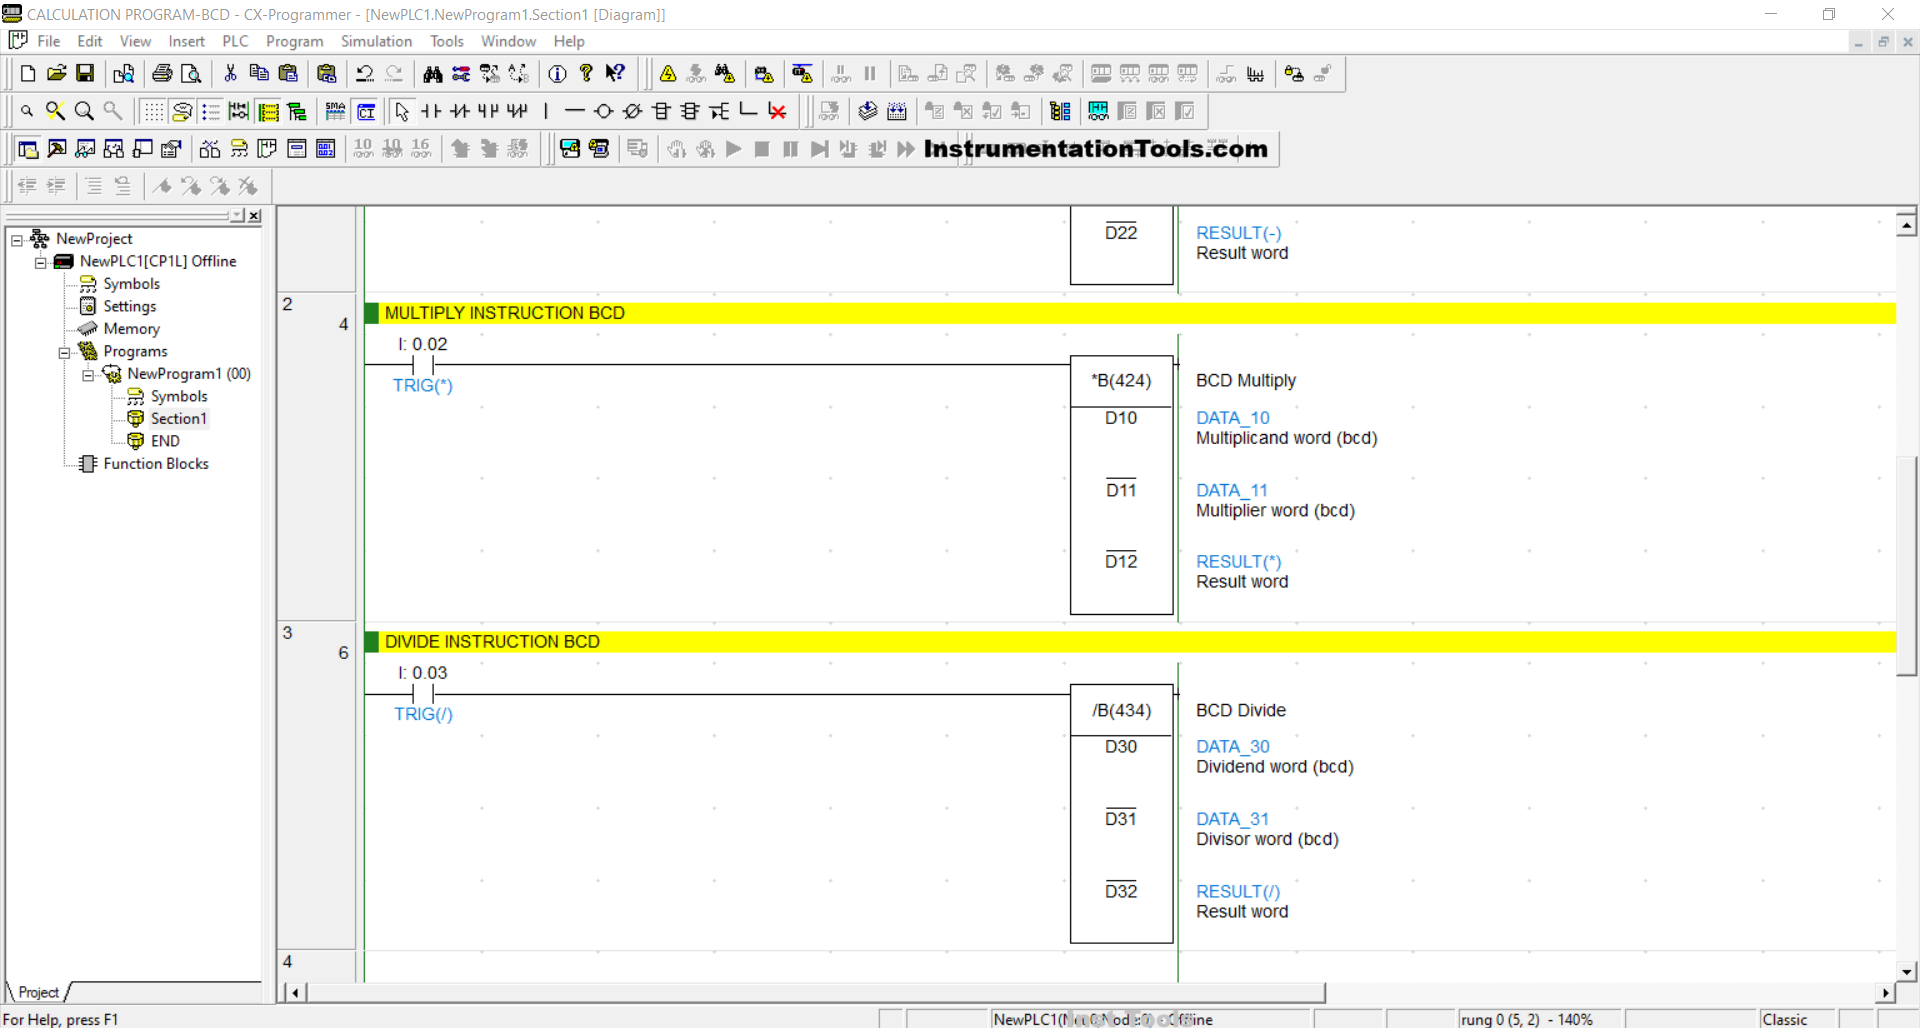The image size is (1920, 1028).
Task: Select the New Contact tool
Action: pos(431,112)
